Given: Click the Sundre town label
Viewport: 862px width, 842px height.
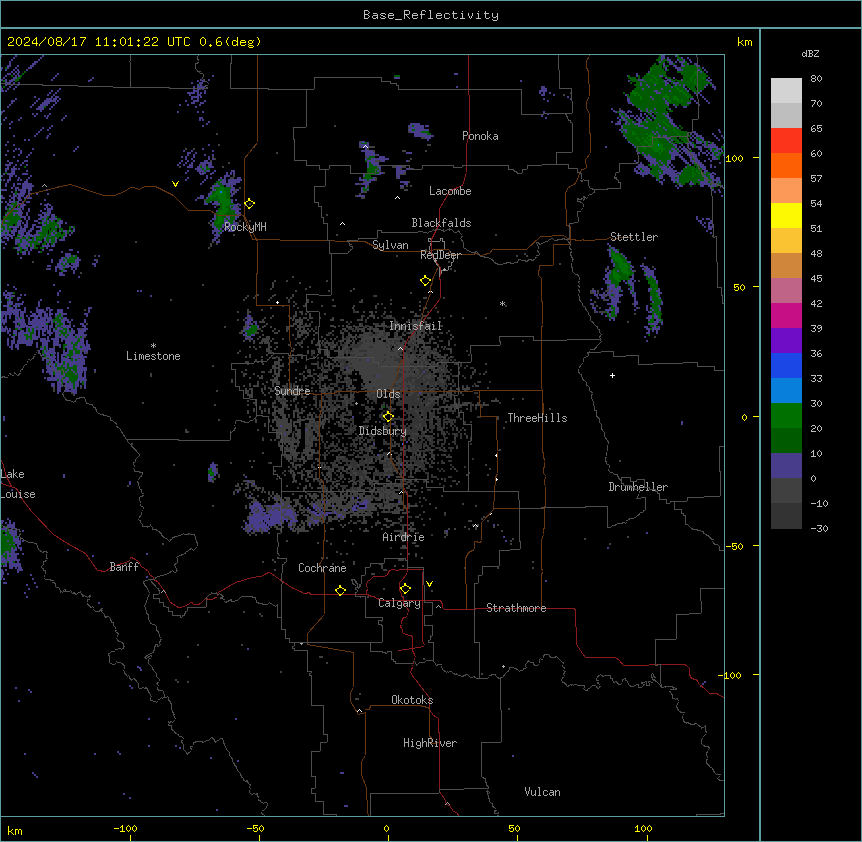Looking at the screenshot, I should tap(292, 391).
